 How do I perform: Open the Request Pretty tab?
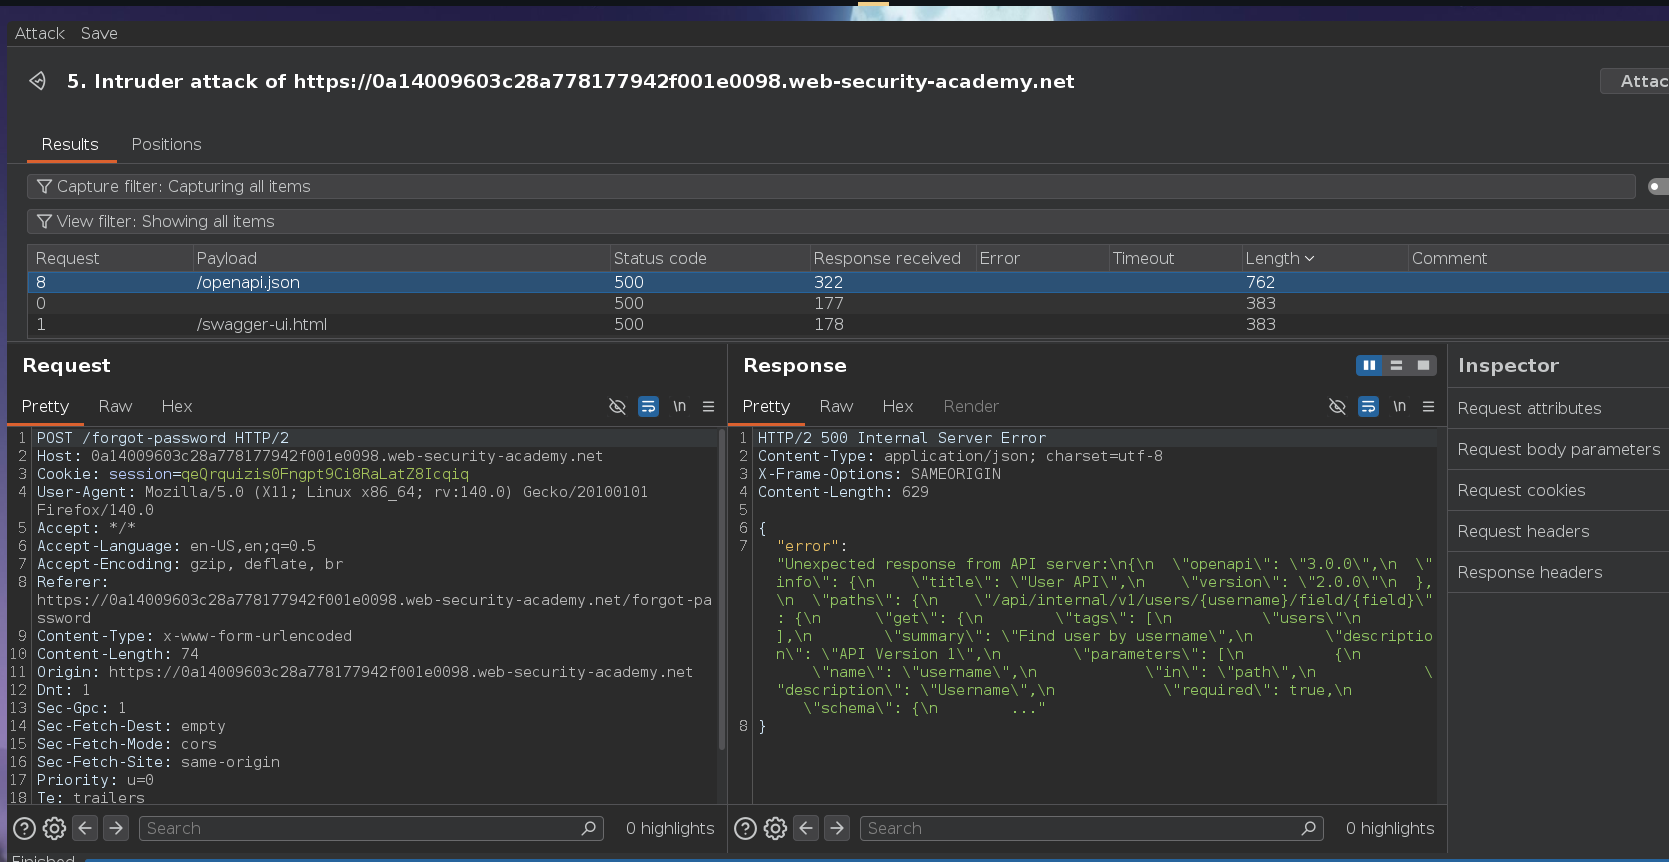45,406
